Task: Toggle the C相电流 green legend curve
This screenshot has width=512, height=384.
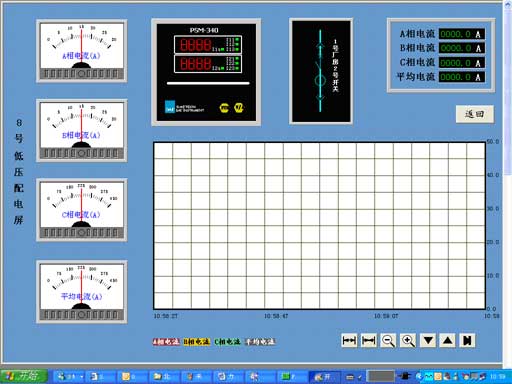Action: click(x=227, y=342)
